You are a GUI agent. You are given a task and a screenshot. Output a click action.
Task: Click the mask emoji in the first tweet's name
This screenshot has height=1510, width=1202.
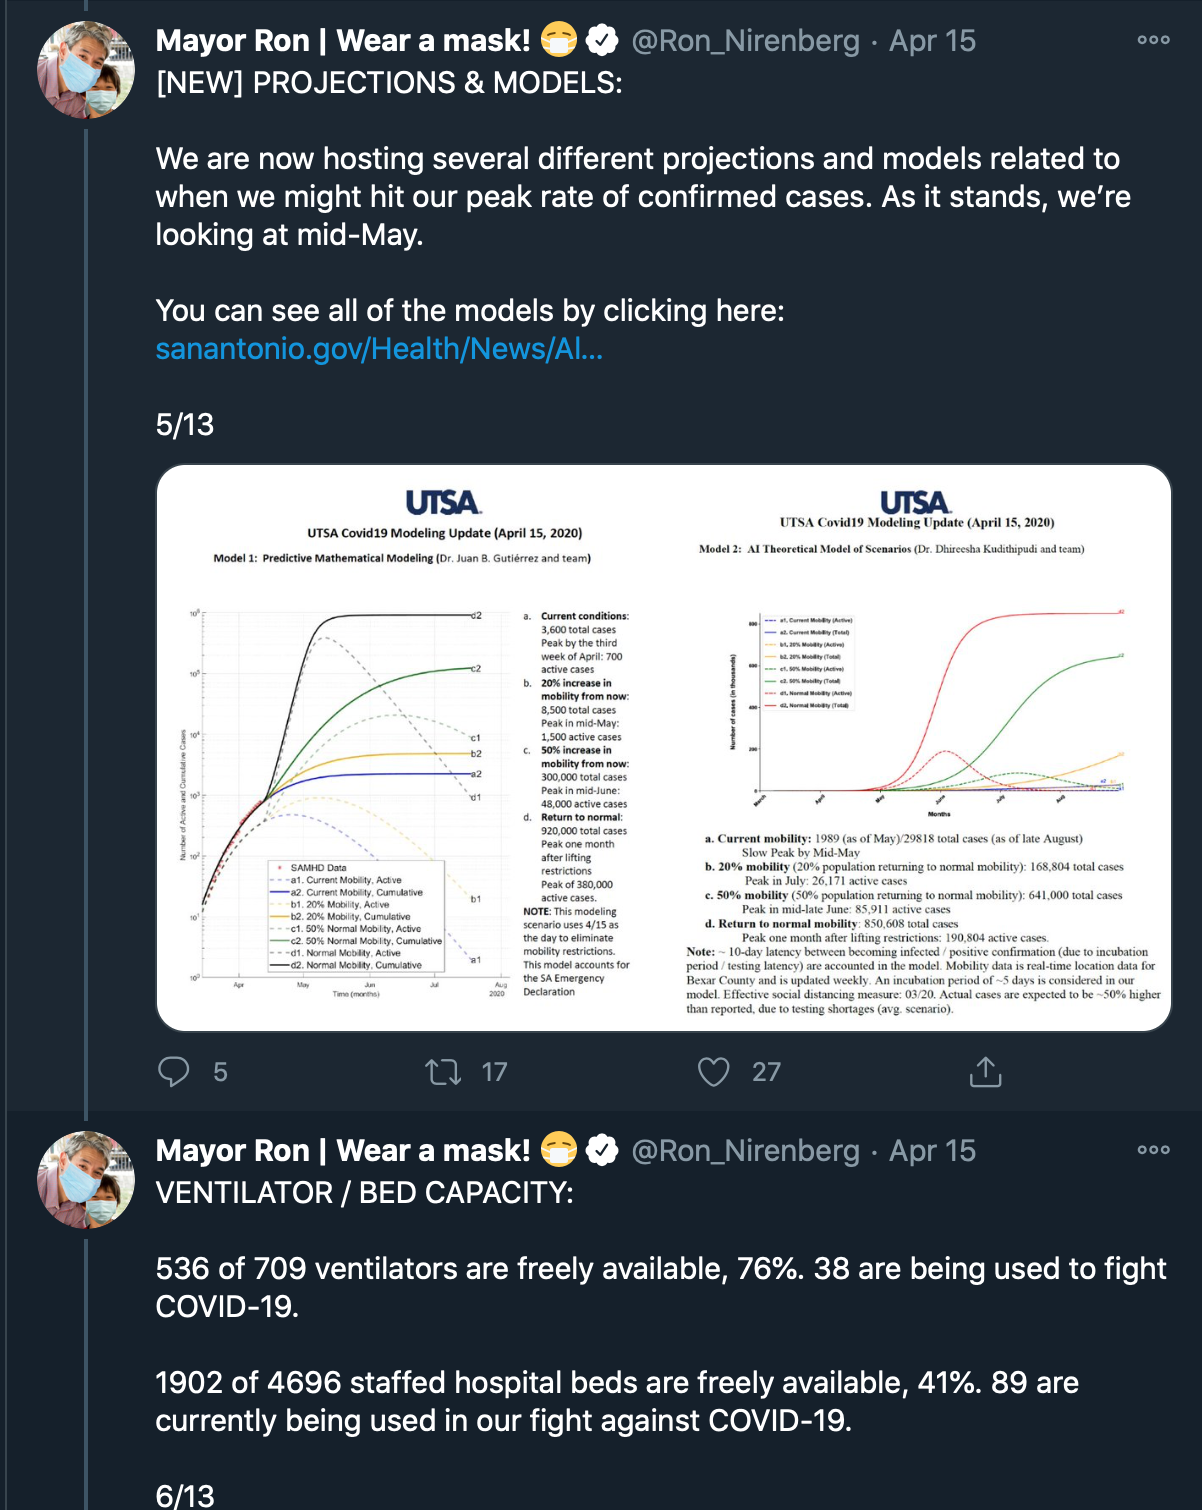[559, 41]
